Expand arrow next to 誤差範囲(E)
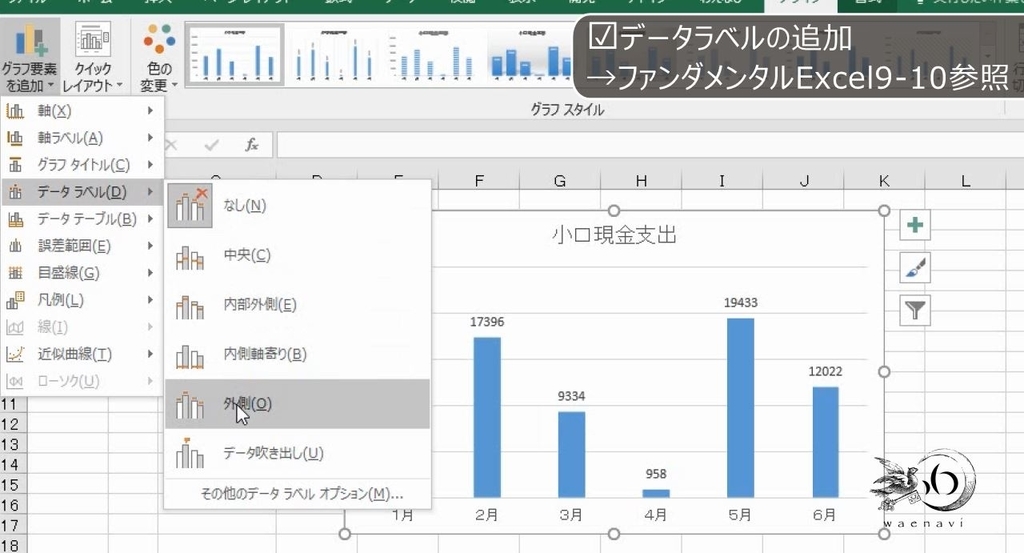1024x553 pixels. coord(150,245)
